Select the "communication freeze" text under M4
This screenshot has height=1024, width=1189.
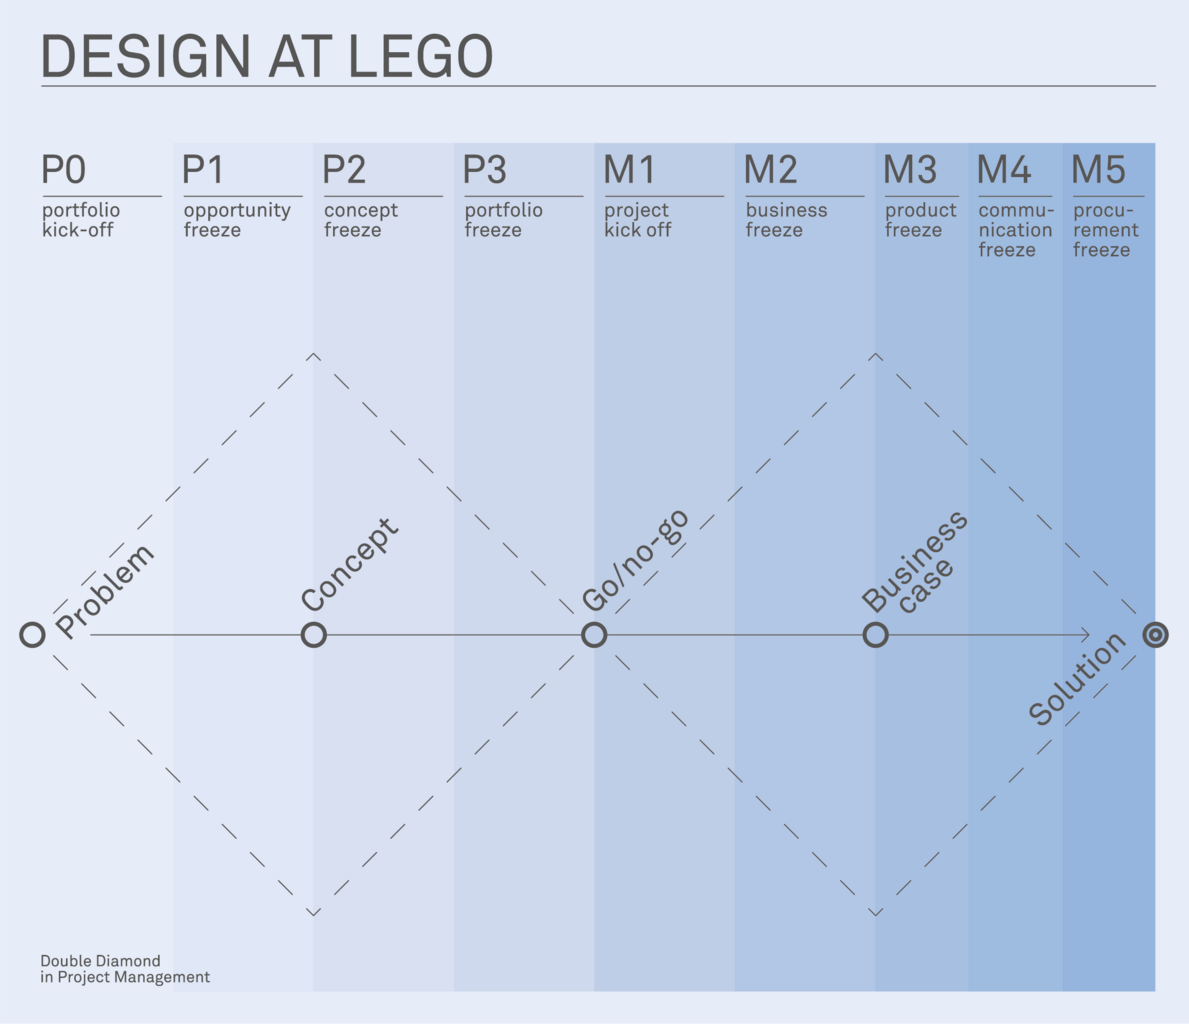1015,230
